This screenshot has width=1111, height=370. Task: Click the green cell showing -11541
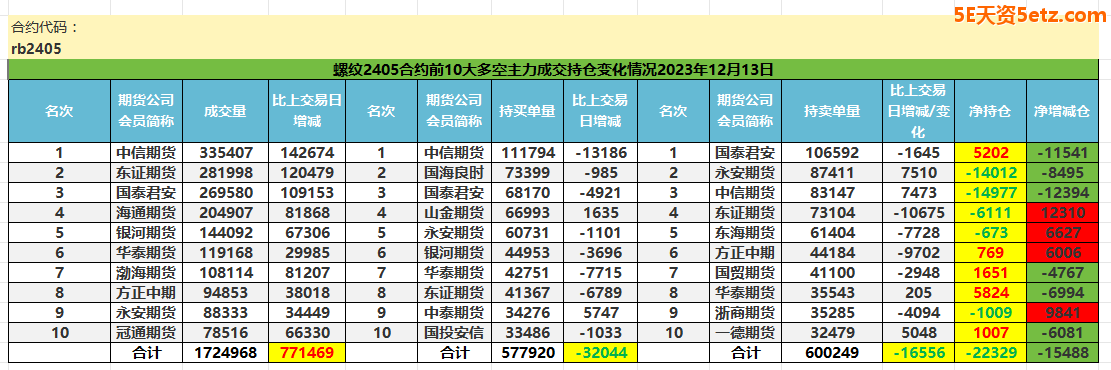(x=1061, y=152)
